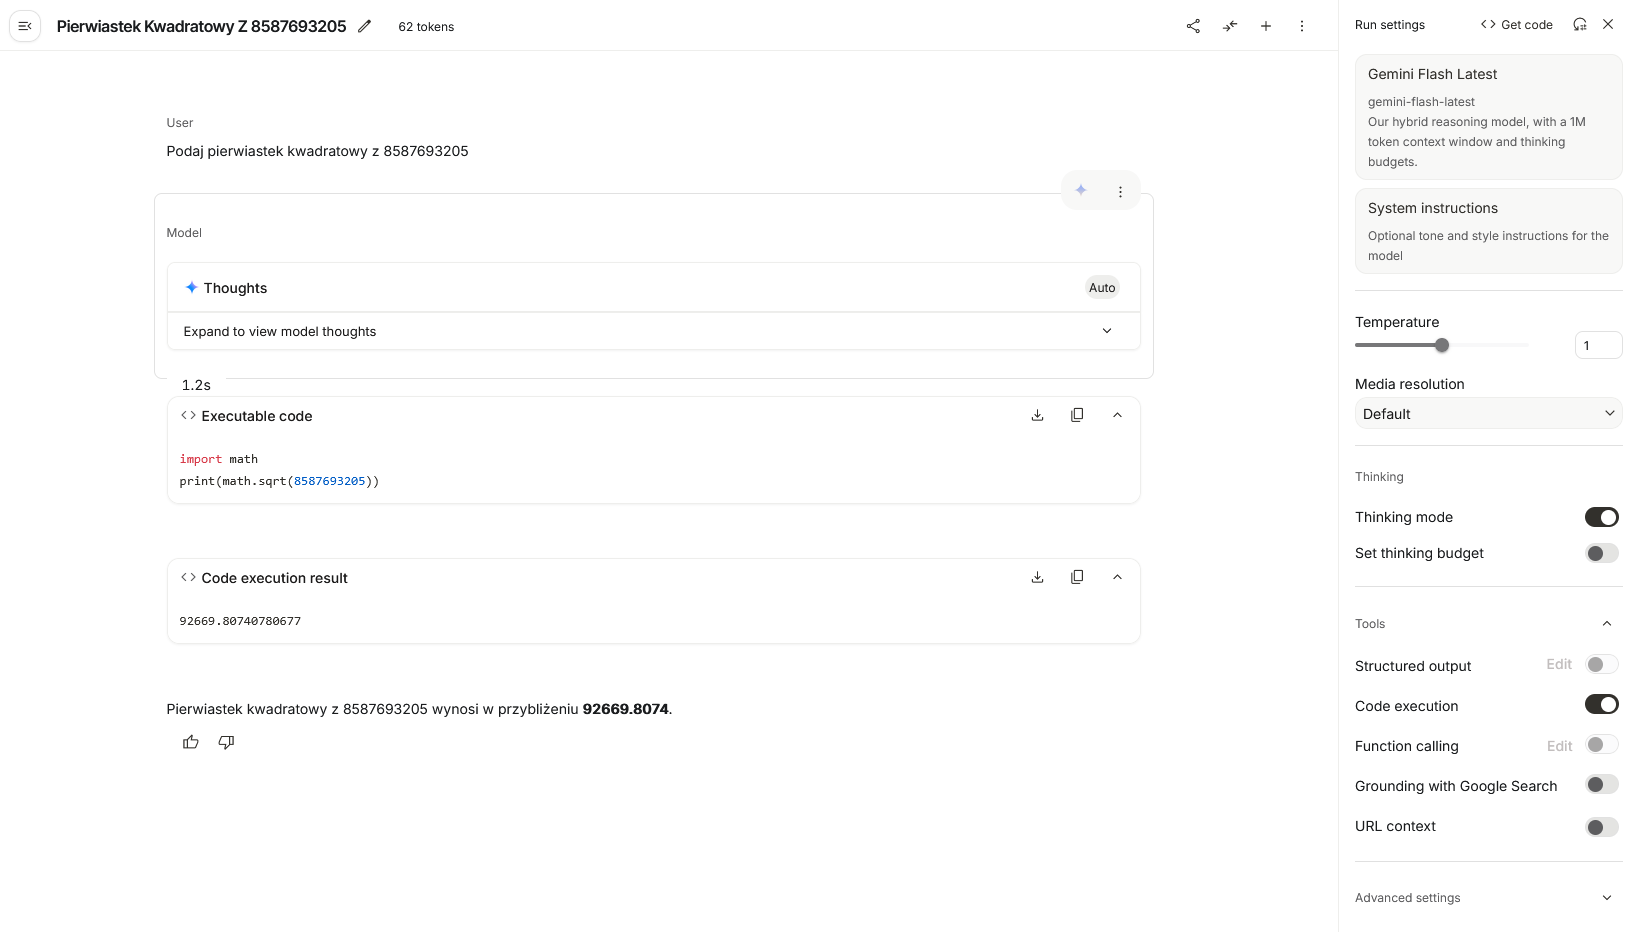Give the response a thumbs up
This screenshot has width=1630, height=932.
(191, 742)
